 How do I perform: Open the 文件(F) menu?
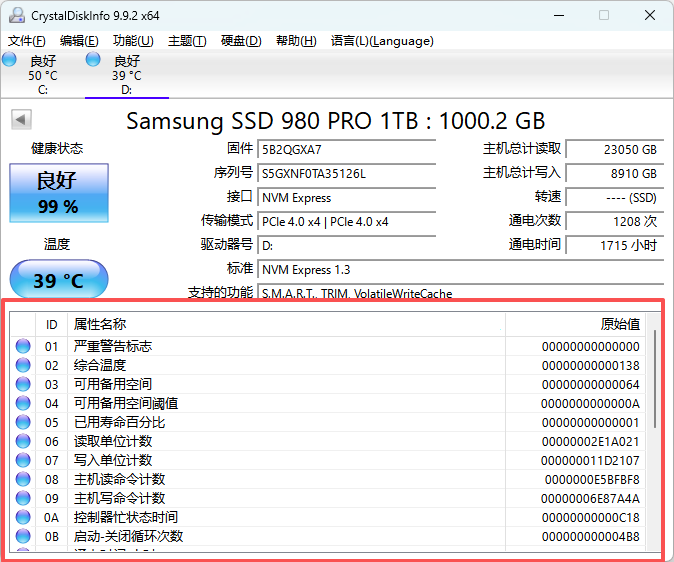click(27, 41)
